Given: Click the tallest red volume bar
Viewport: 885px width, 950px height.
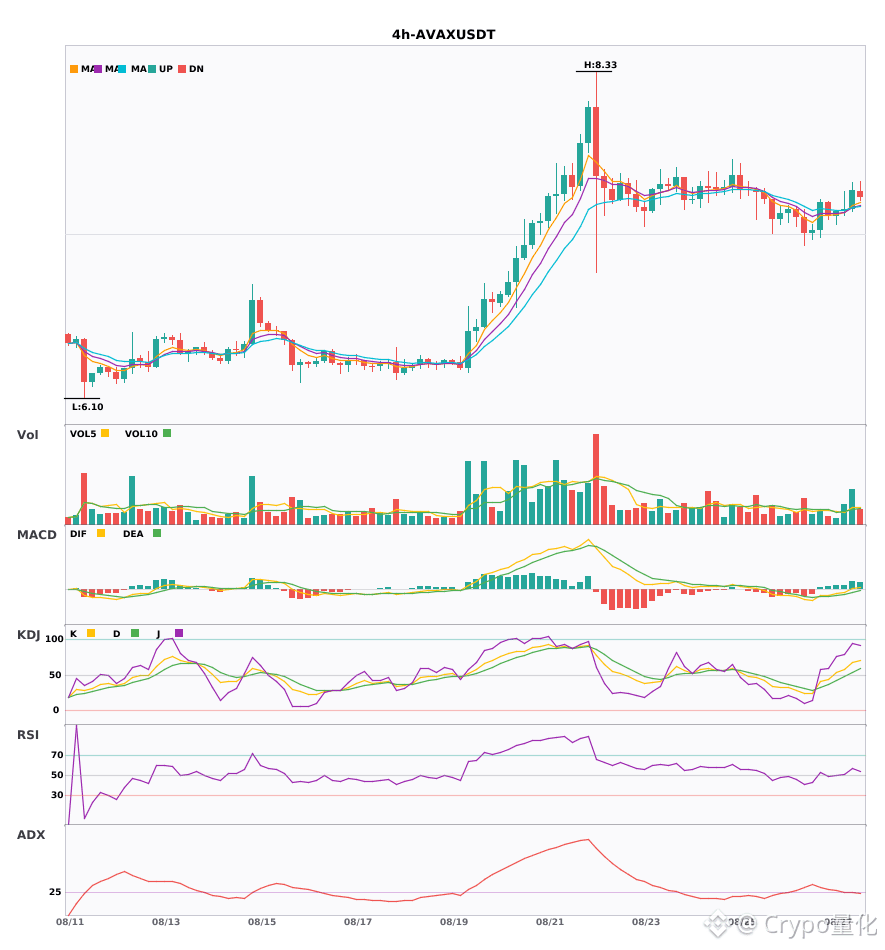Looking at the screenshot, I should (596, 479).
